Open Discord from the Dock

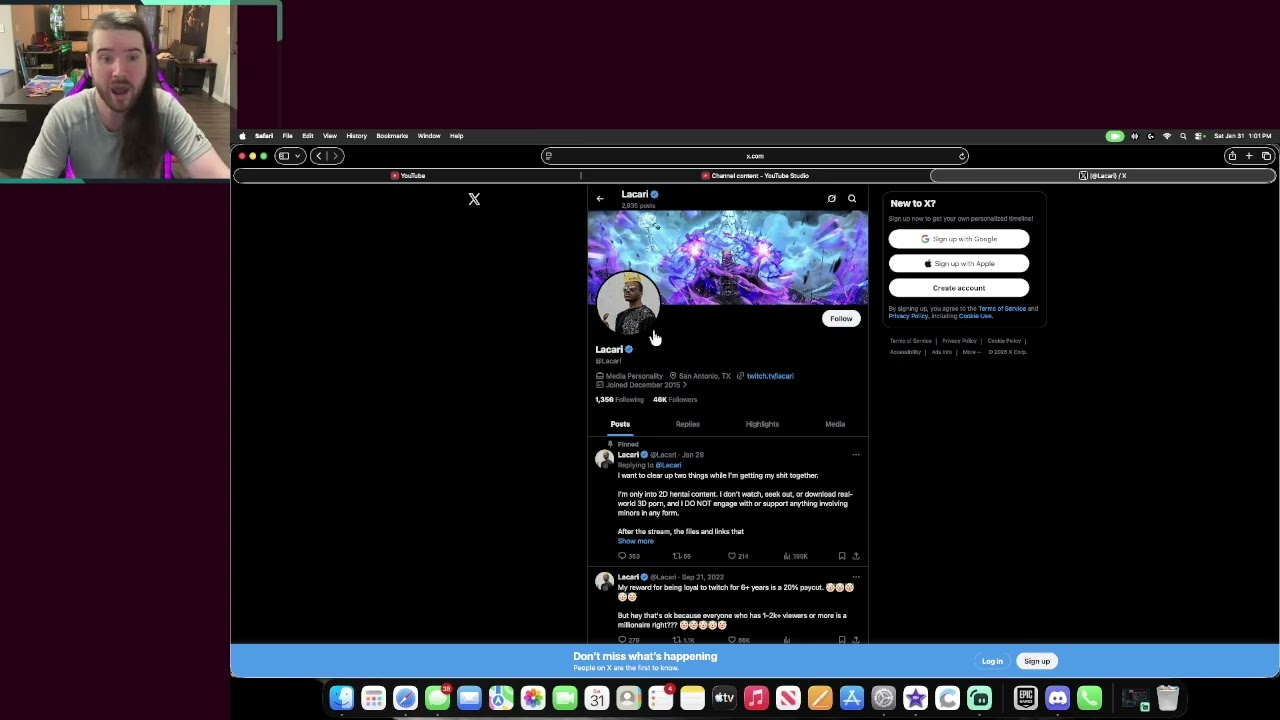pyautogui.click(x=1058, y=698)
